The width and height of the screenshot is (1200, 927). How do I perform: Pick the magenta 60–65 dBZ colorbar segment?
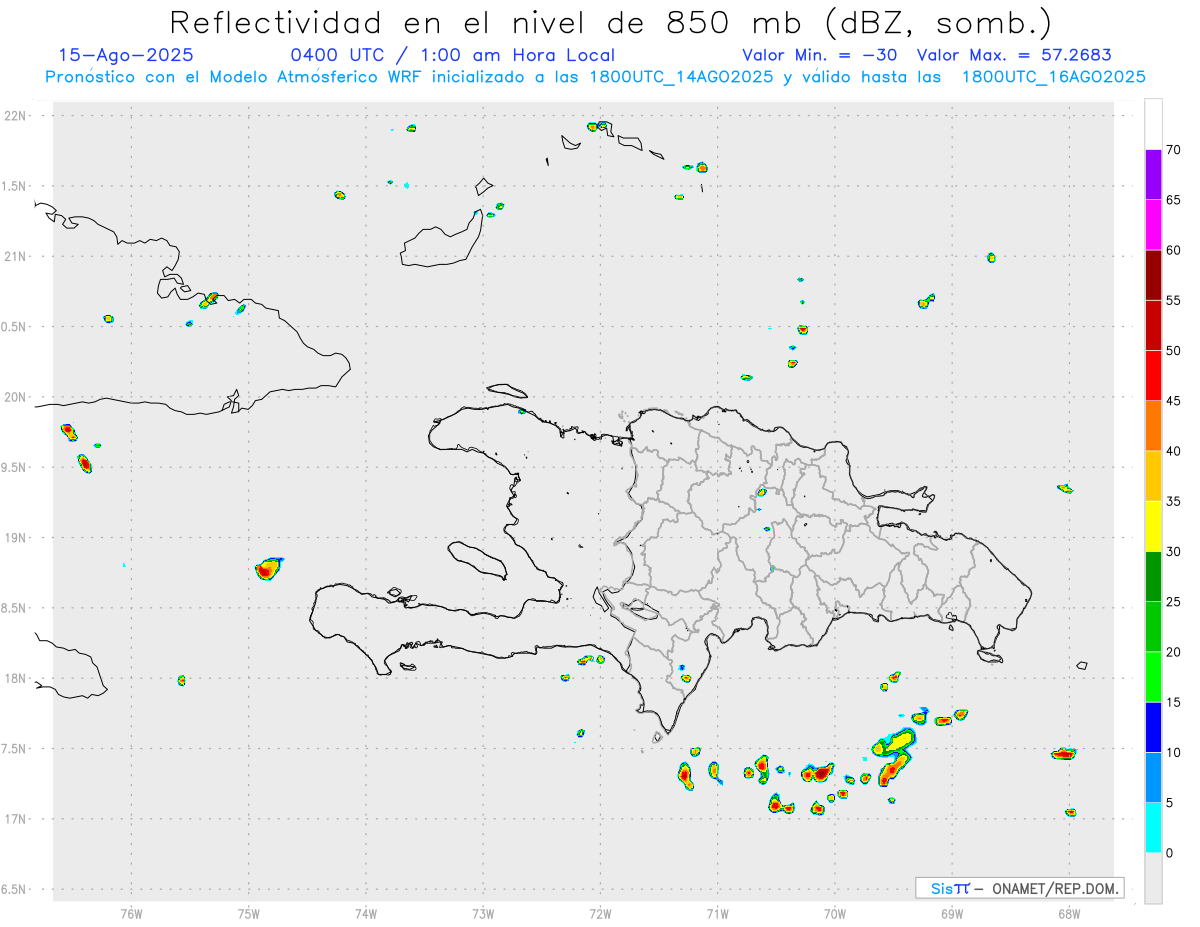coord(1153,225)
